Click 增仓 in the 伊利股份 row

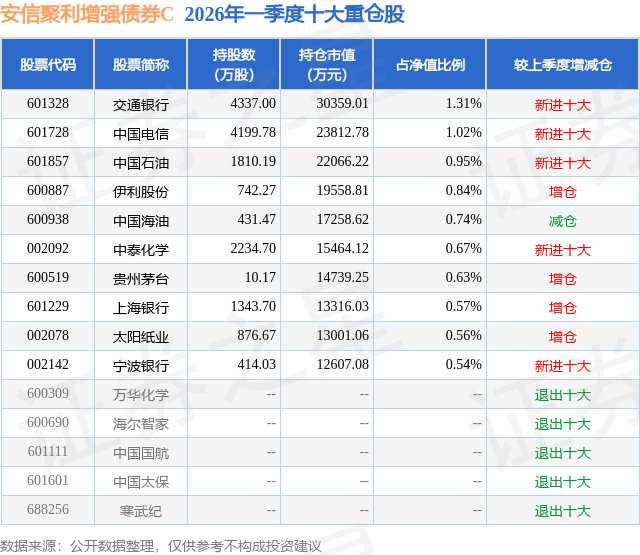[x=563, y=192]
